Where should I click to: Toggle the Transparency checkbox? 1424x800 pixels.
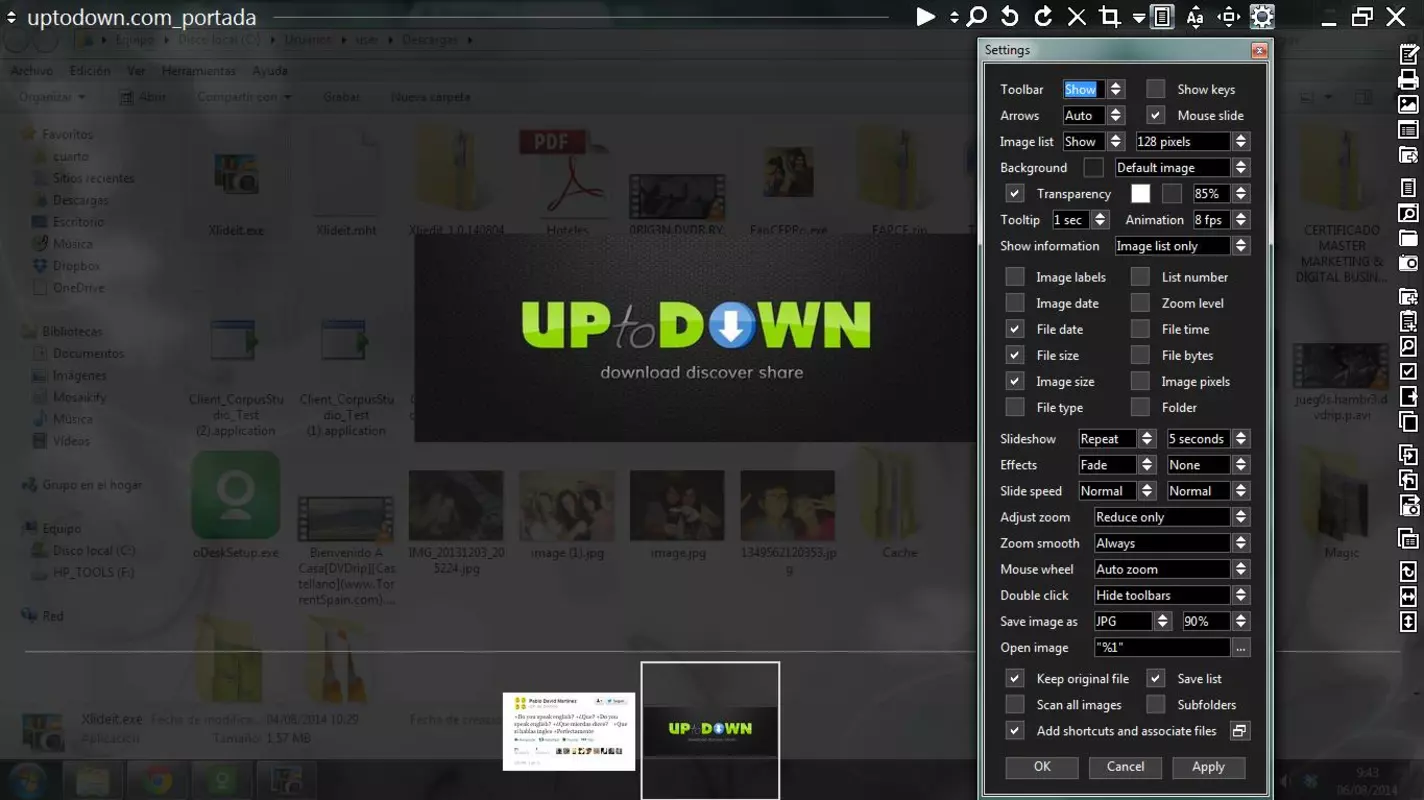(x=1014, y=193)
